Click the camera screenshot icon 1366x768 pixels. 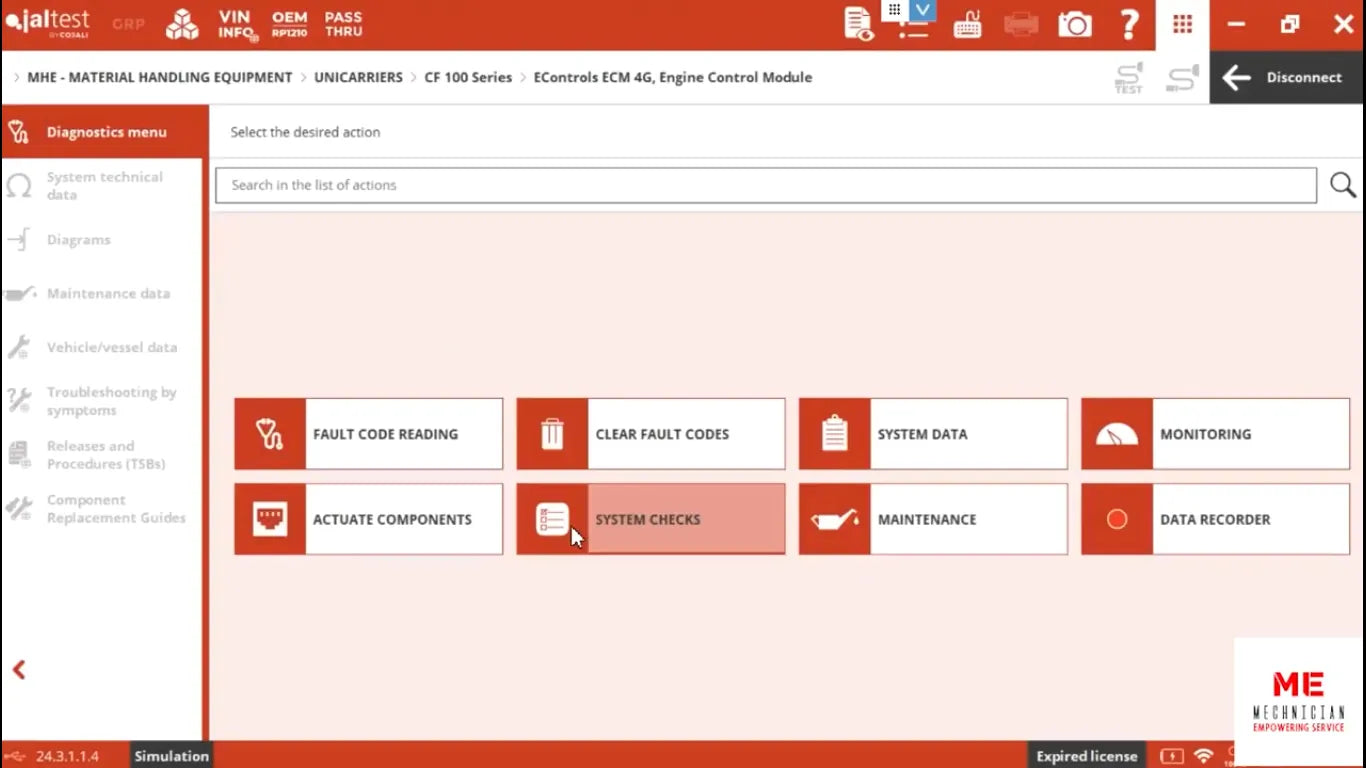point(1075,25)
